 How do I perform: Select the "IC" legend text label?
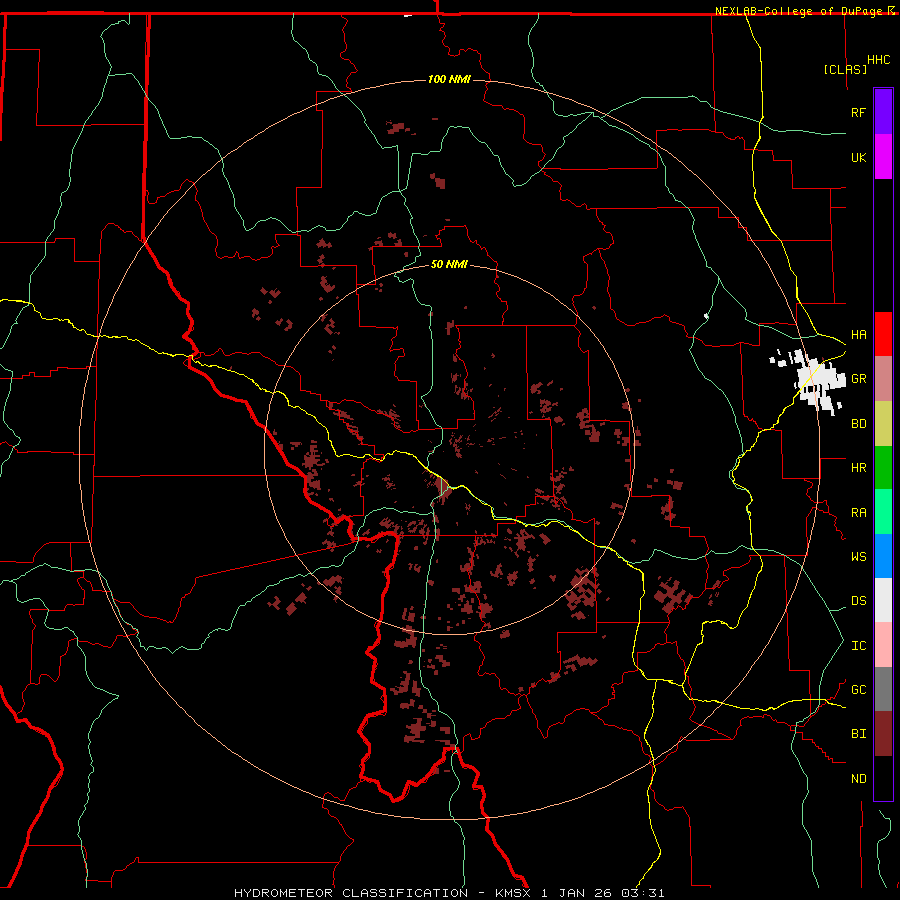(x=859, y=646)
